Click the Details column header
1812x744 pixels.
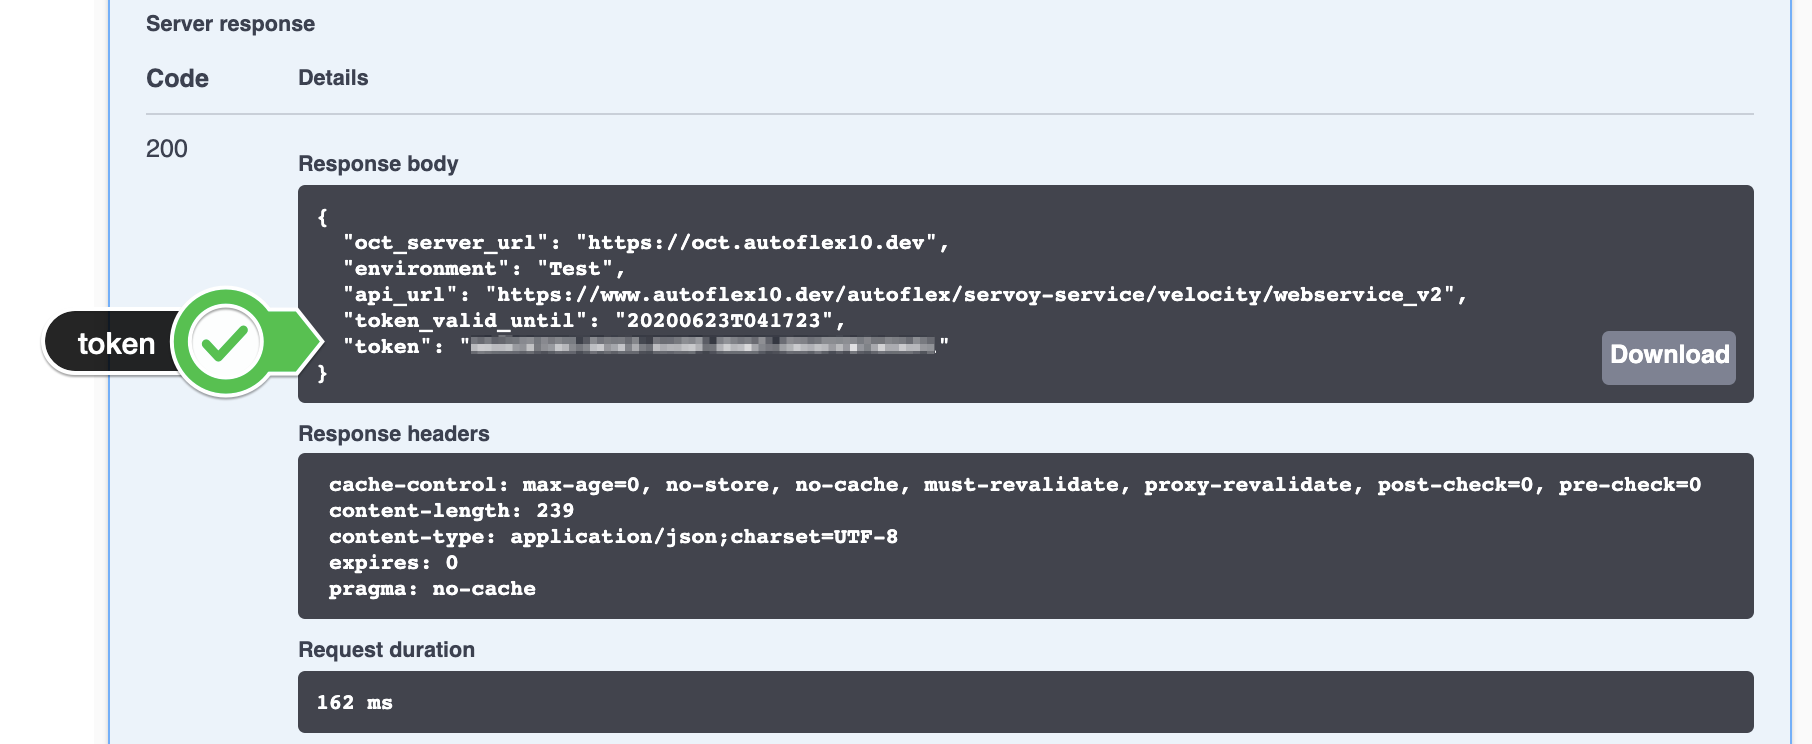click(333, 77)
